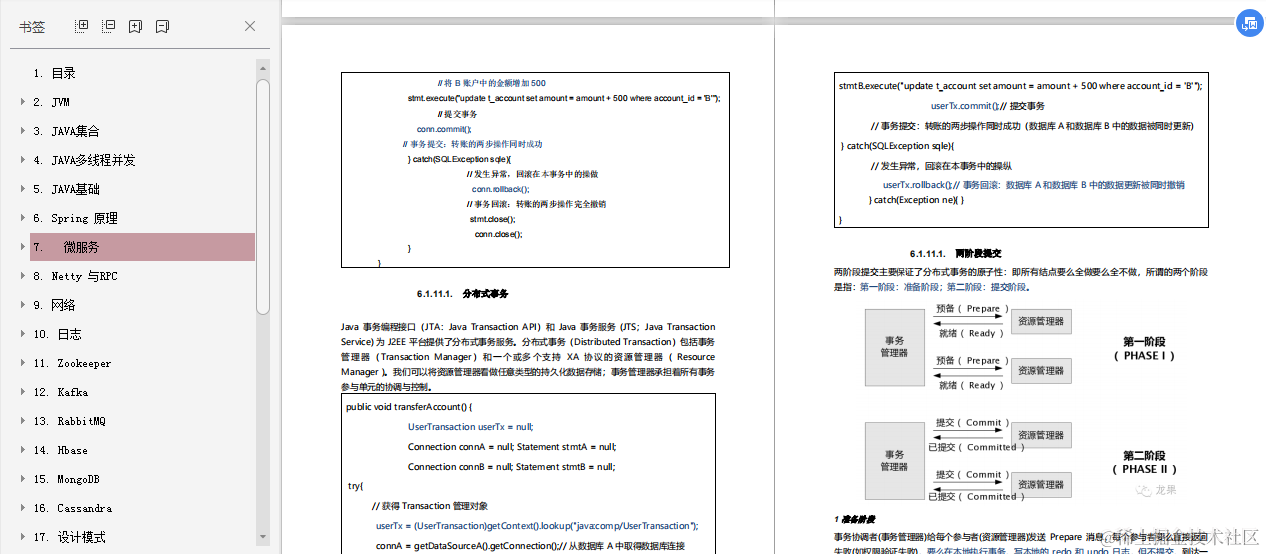Viewport: 1266px width, 554px height.
Task: Go to JAVA集合 bookmark entry
Action: coord(66,131)
